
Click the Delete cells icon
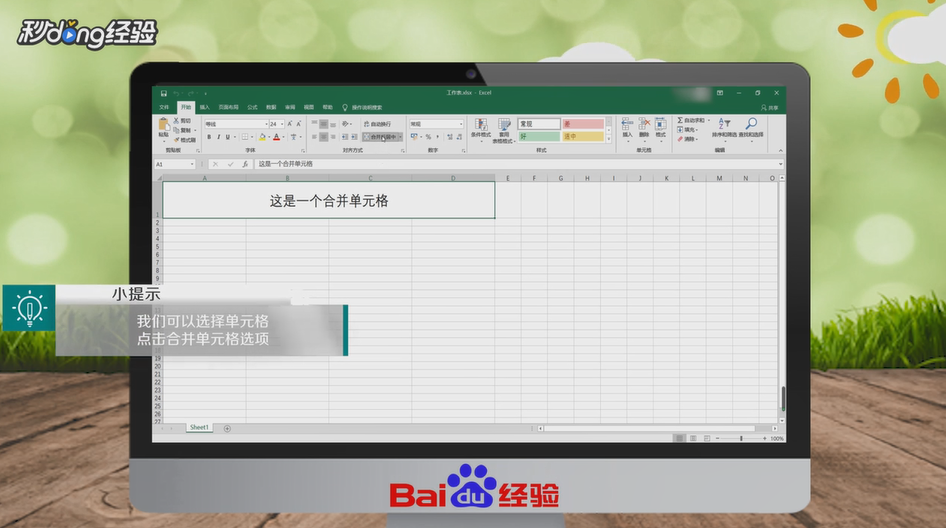pos(644,124)
